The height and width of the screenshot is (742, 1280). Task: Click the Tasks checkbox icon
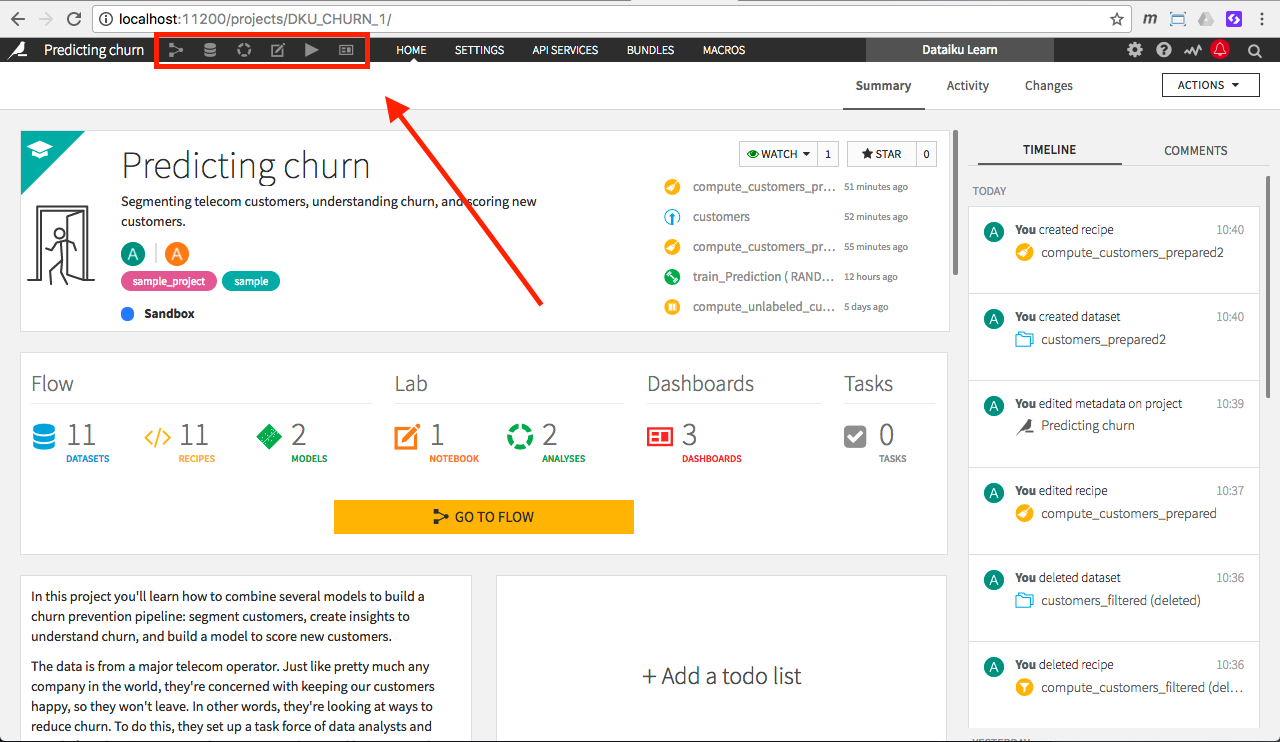[x=855, y=437]
